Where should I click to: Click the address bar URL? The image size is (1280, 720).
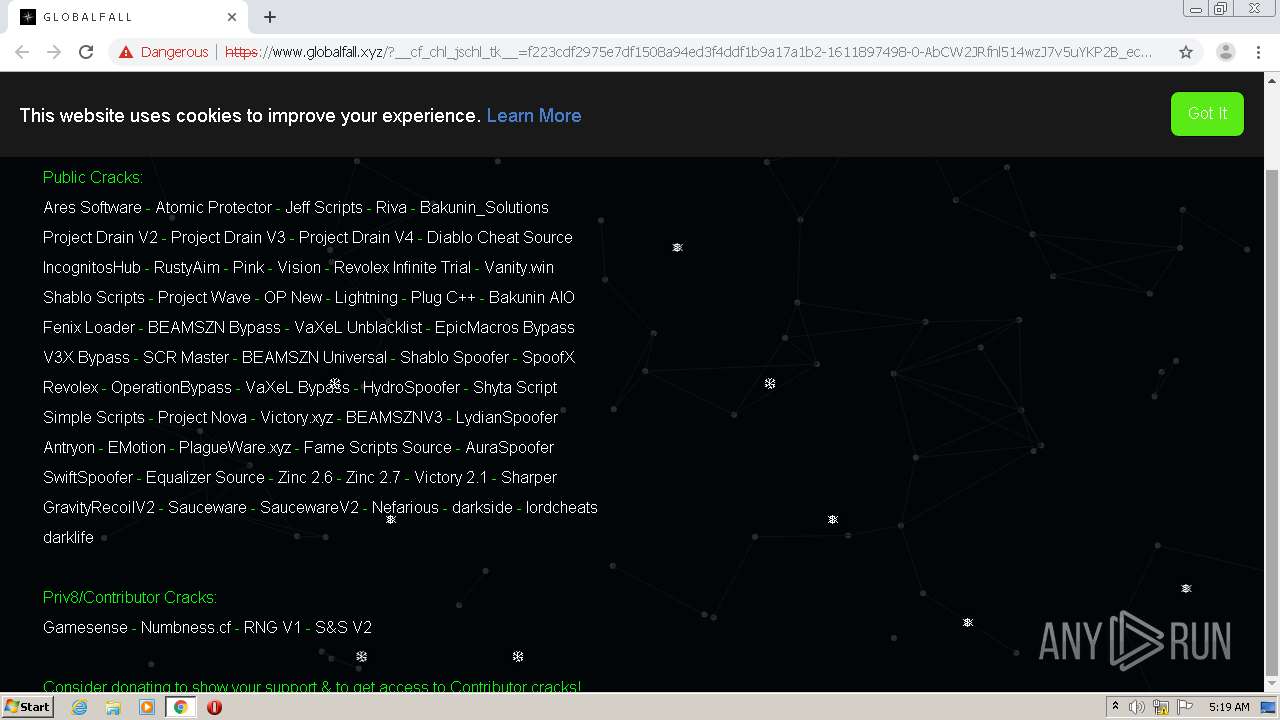tap(690, 52)
